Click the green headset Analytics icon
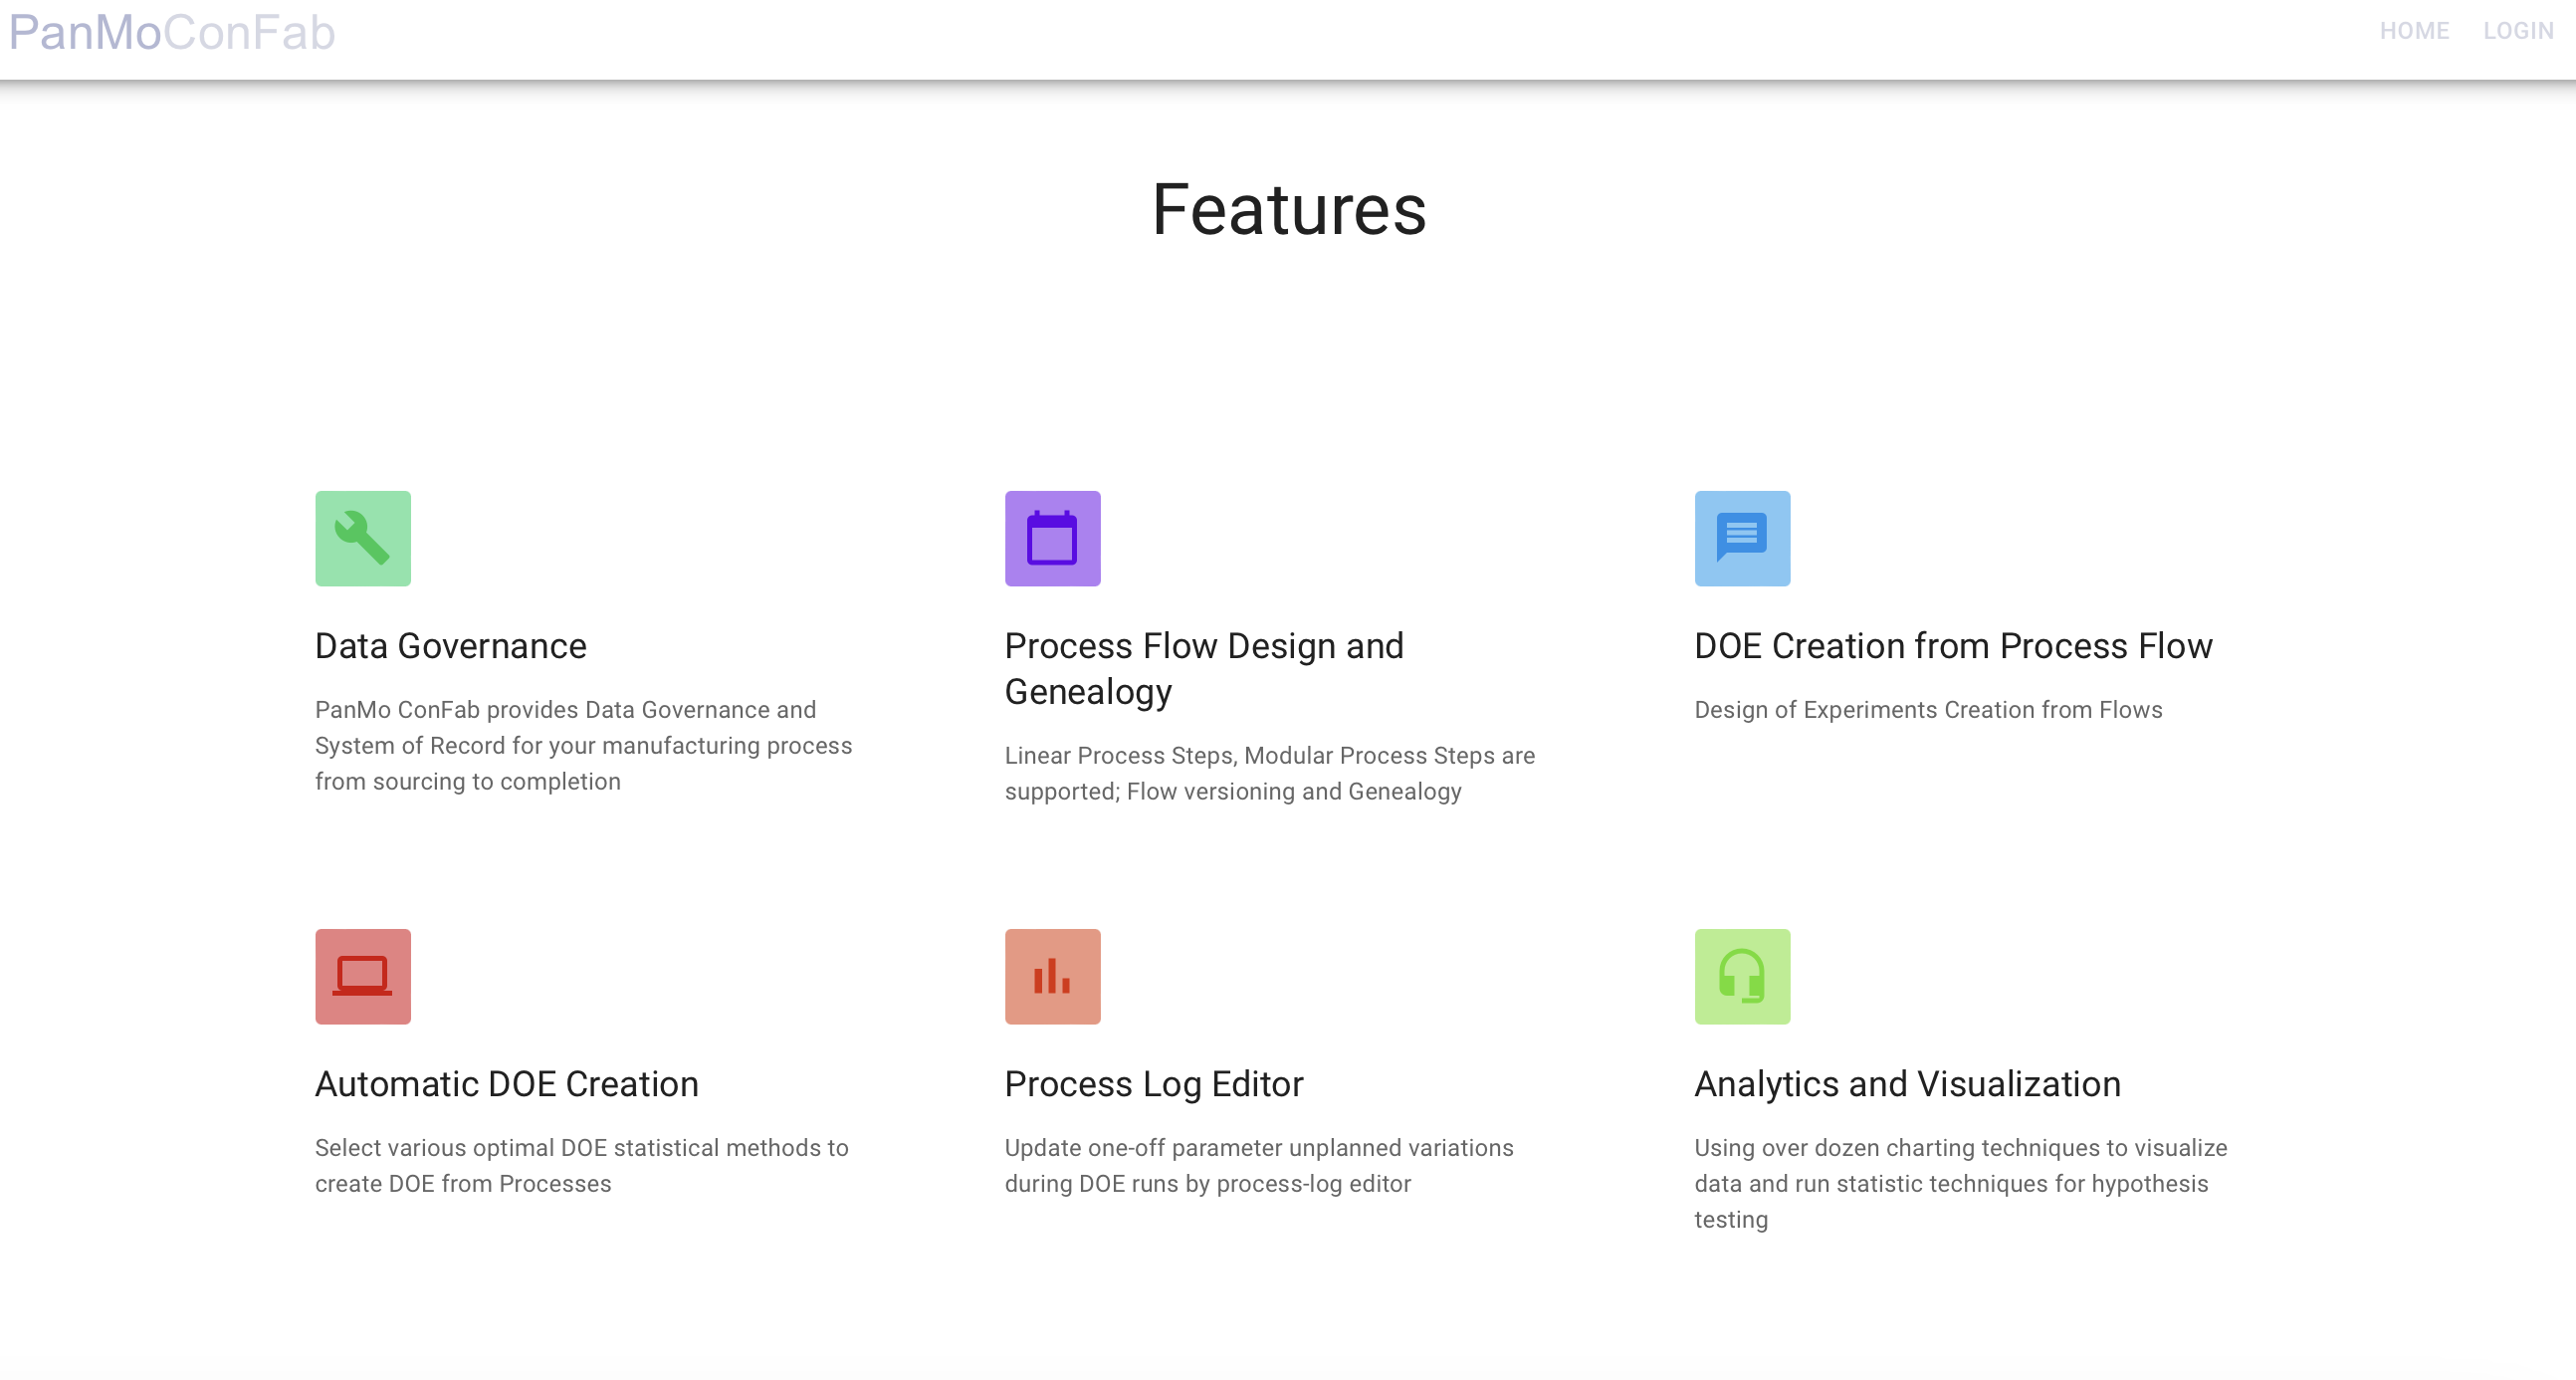2576x1380 pixels. click(1742, 976)
